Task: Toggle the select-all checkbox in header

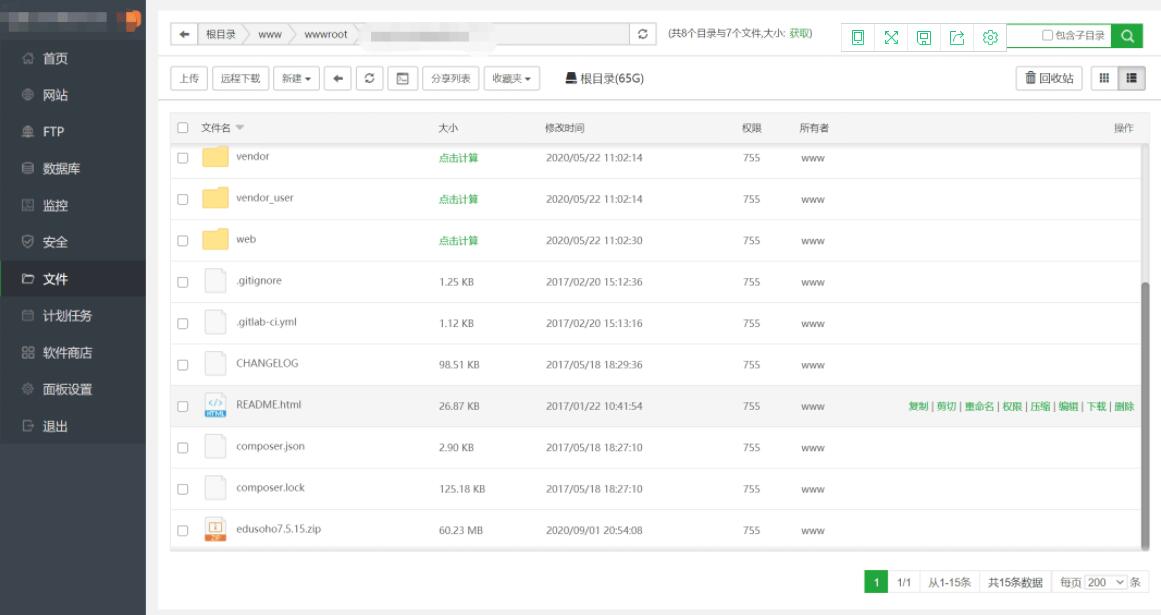Action: pyautogui.click(x=183, y=128)
